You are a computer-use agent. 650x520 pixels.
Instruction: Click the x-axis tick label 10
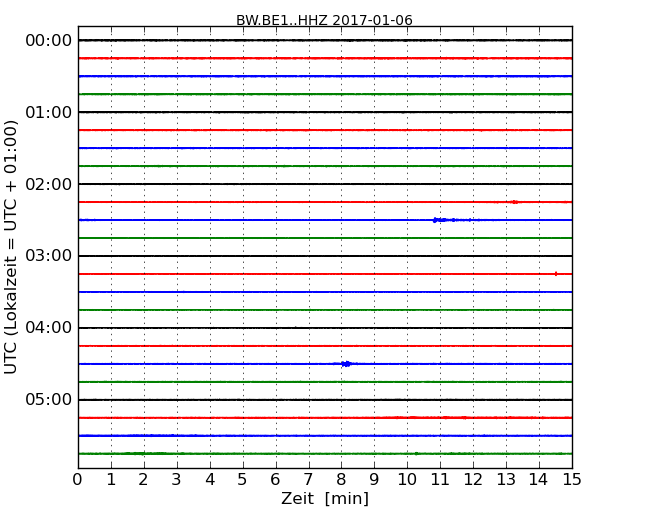click(x=407, y=480)
